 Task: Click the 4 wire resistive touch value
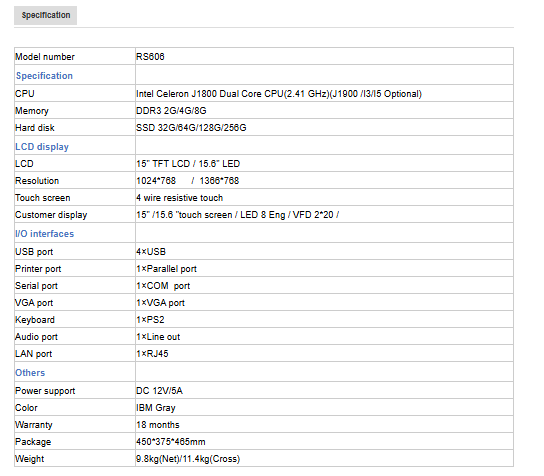tap(179, 198)
